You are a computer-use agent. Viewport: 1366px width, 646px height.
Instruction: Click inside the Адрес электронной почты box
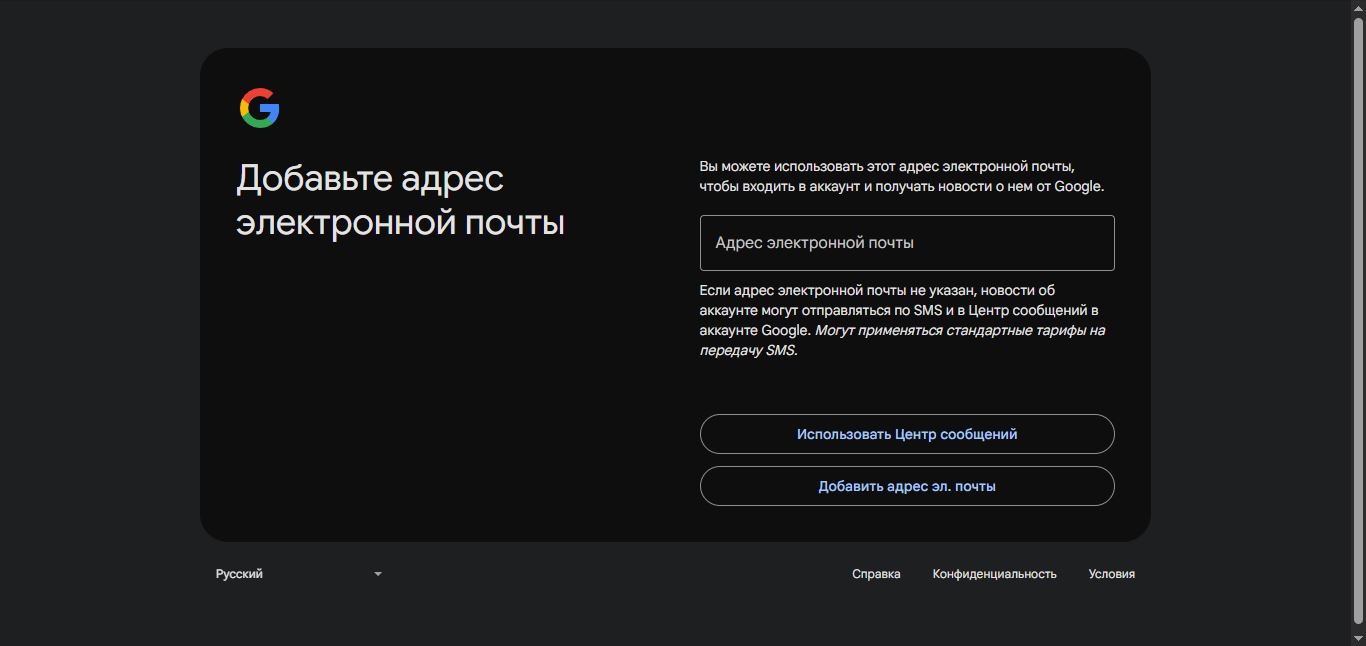tap(906, 243)
